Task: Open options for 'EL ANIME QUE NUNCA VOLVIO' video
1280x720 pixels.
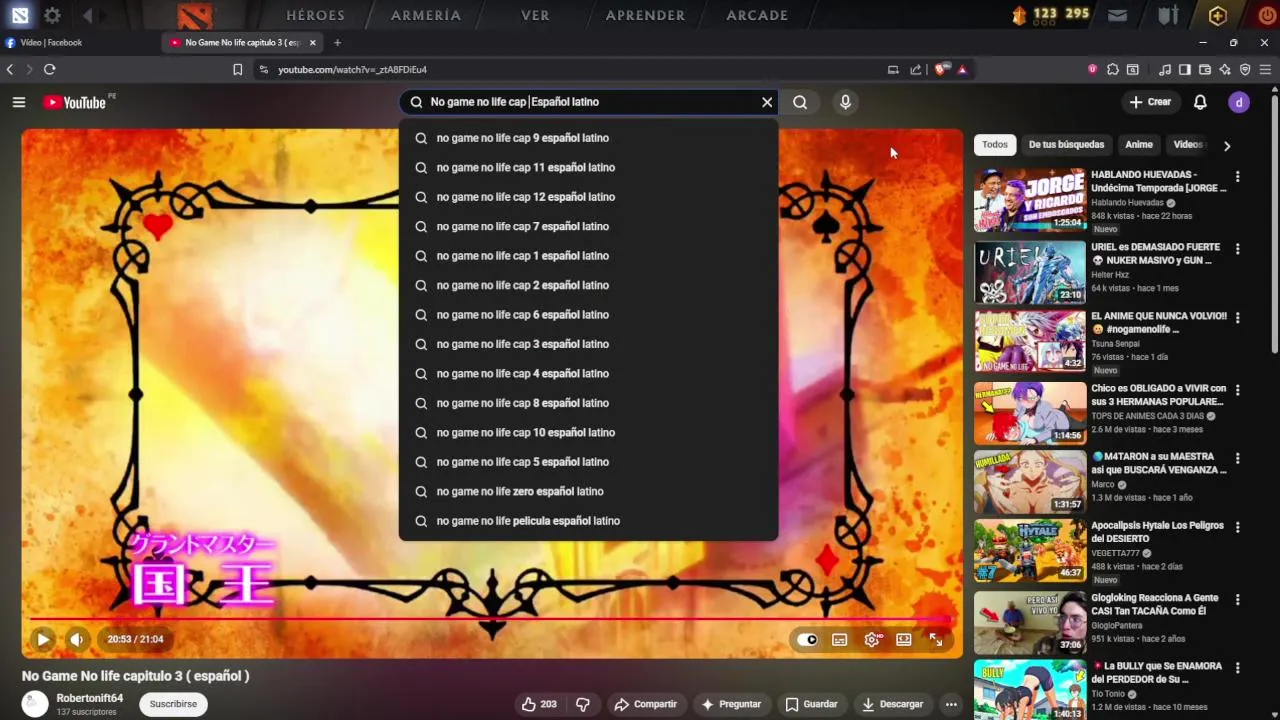Action: (x=1237, y=318)
